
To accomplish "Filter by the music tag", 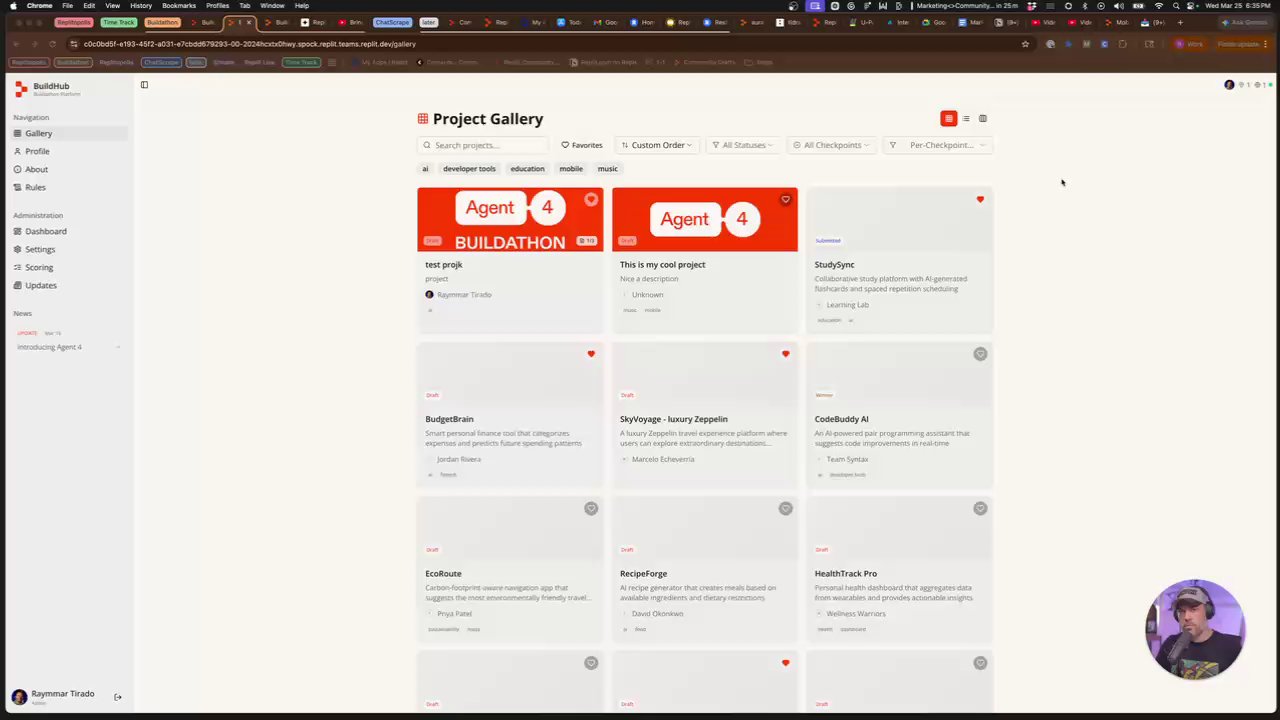I will (x=607, y=169).
